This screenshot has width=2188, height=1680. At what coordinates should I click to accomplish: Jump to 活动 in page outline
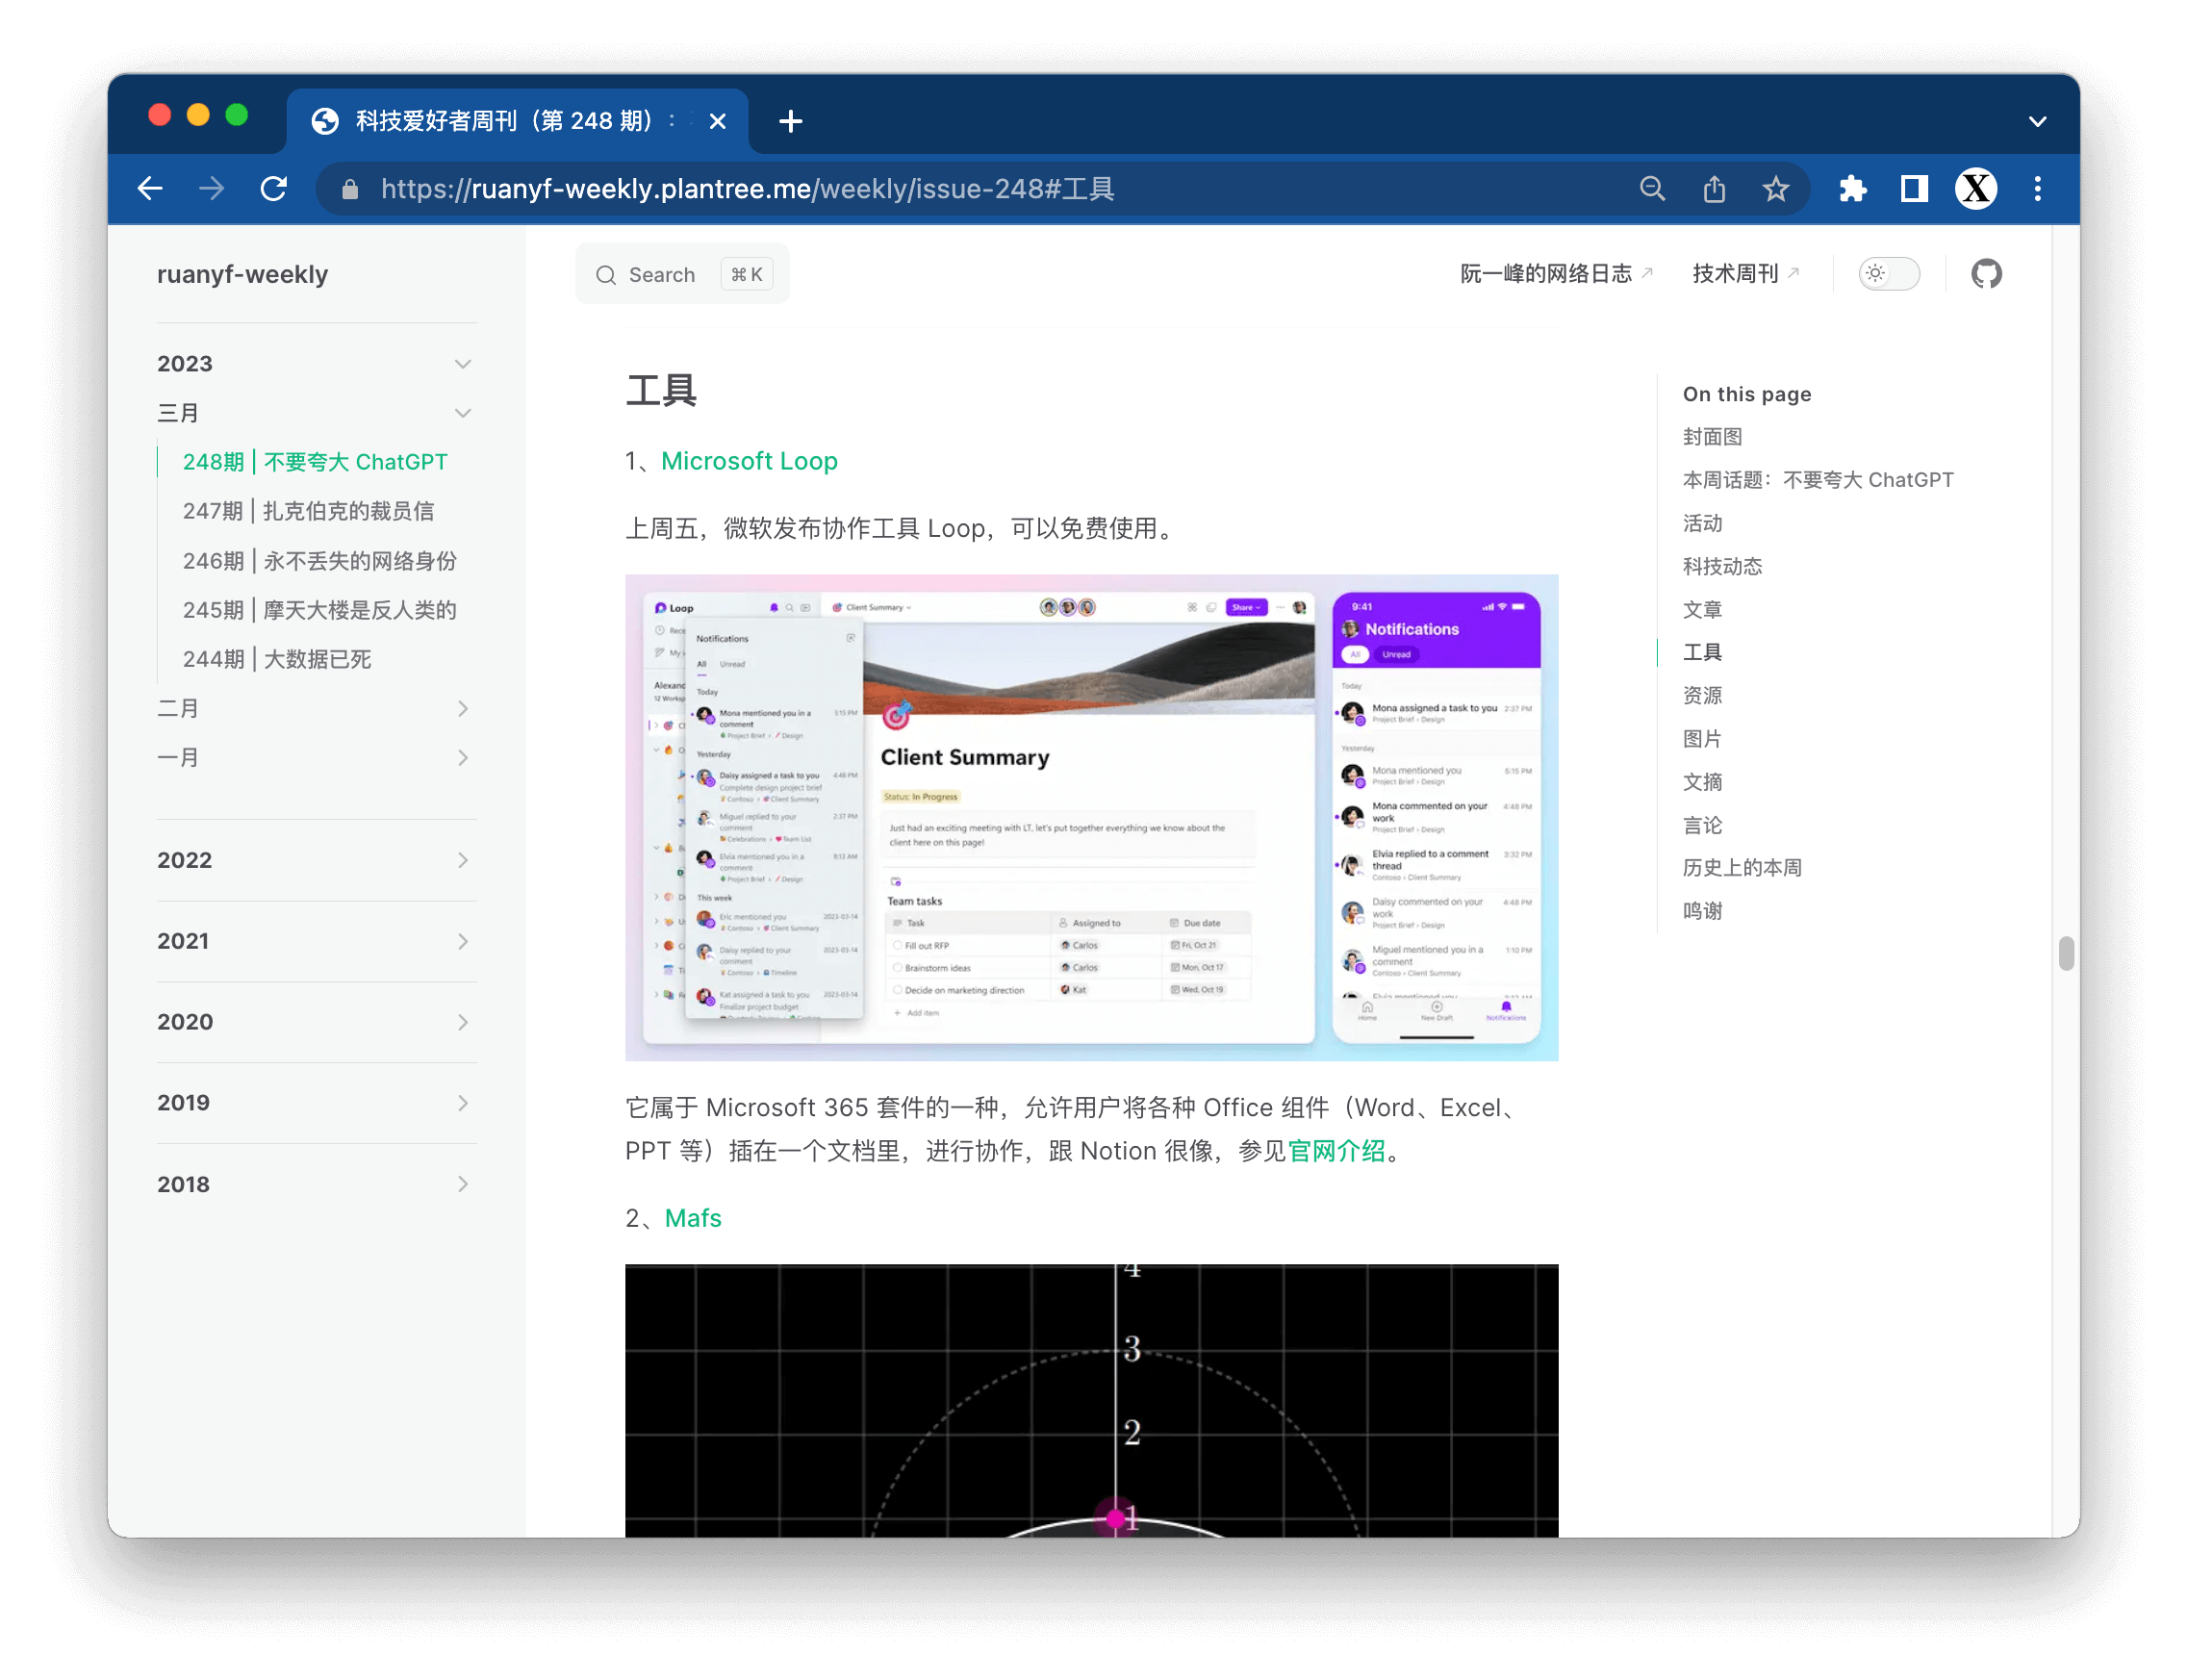coord(1702,522)
